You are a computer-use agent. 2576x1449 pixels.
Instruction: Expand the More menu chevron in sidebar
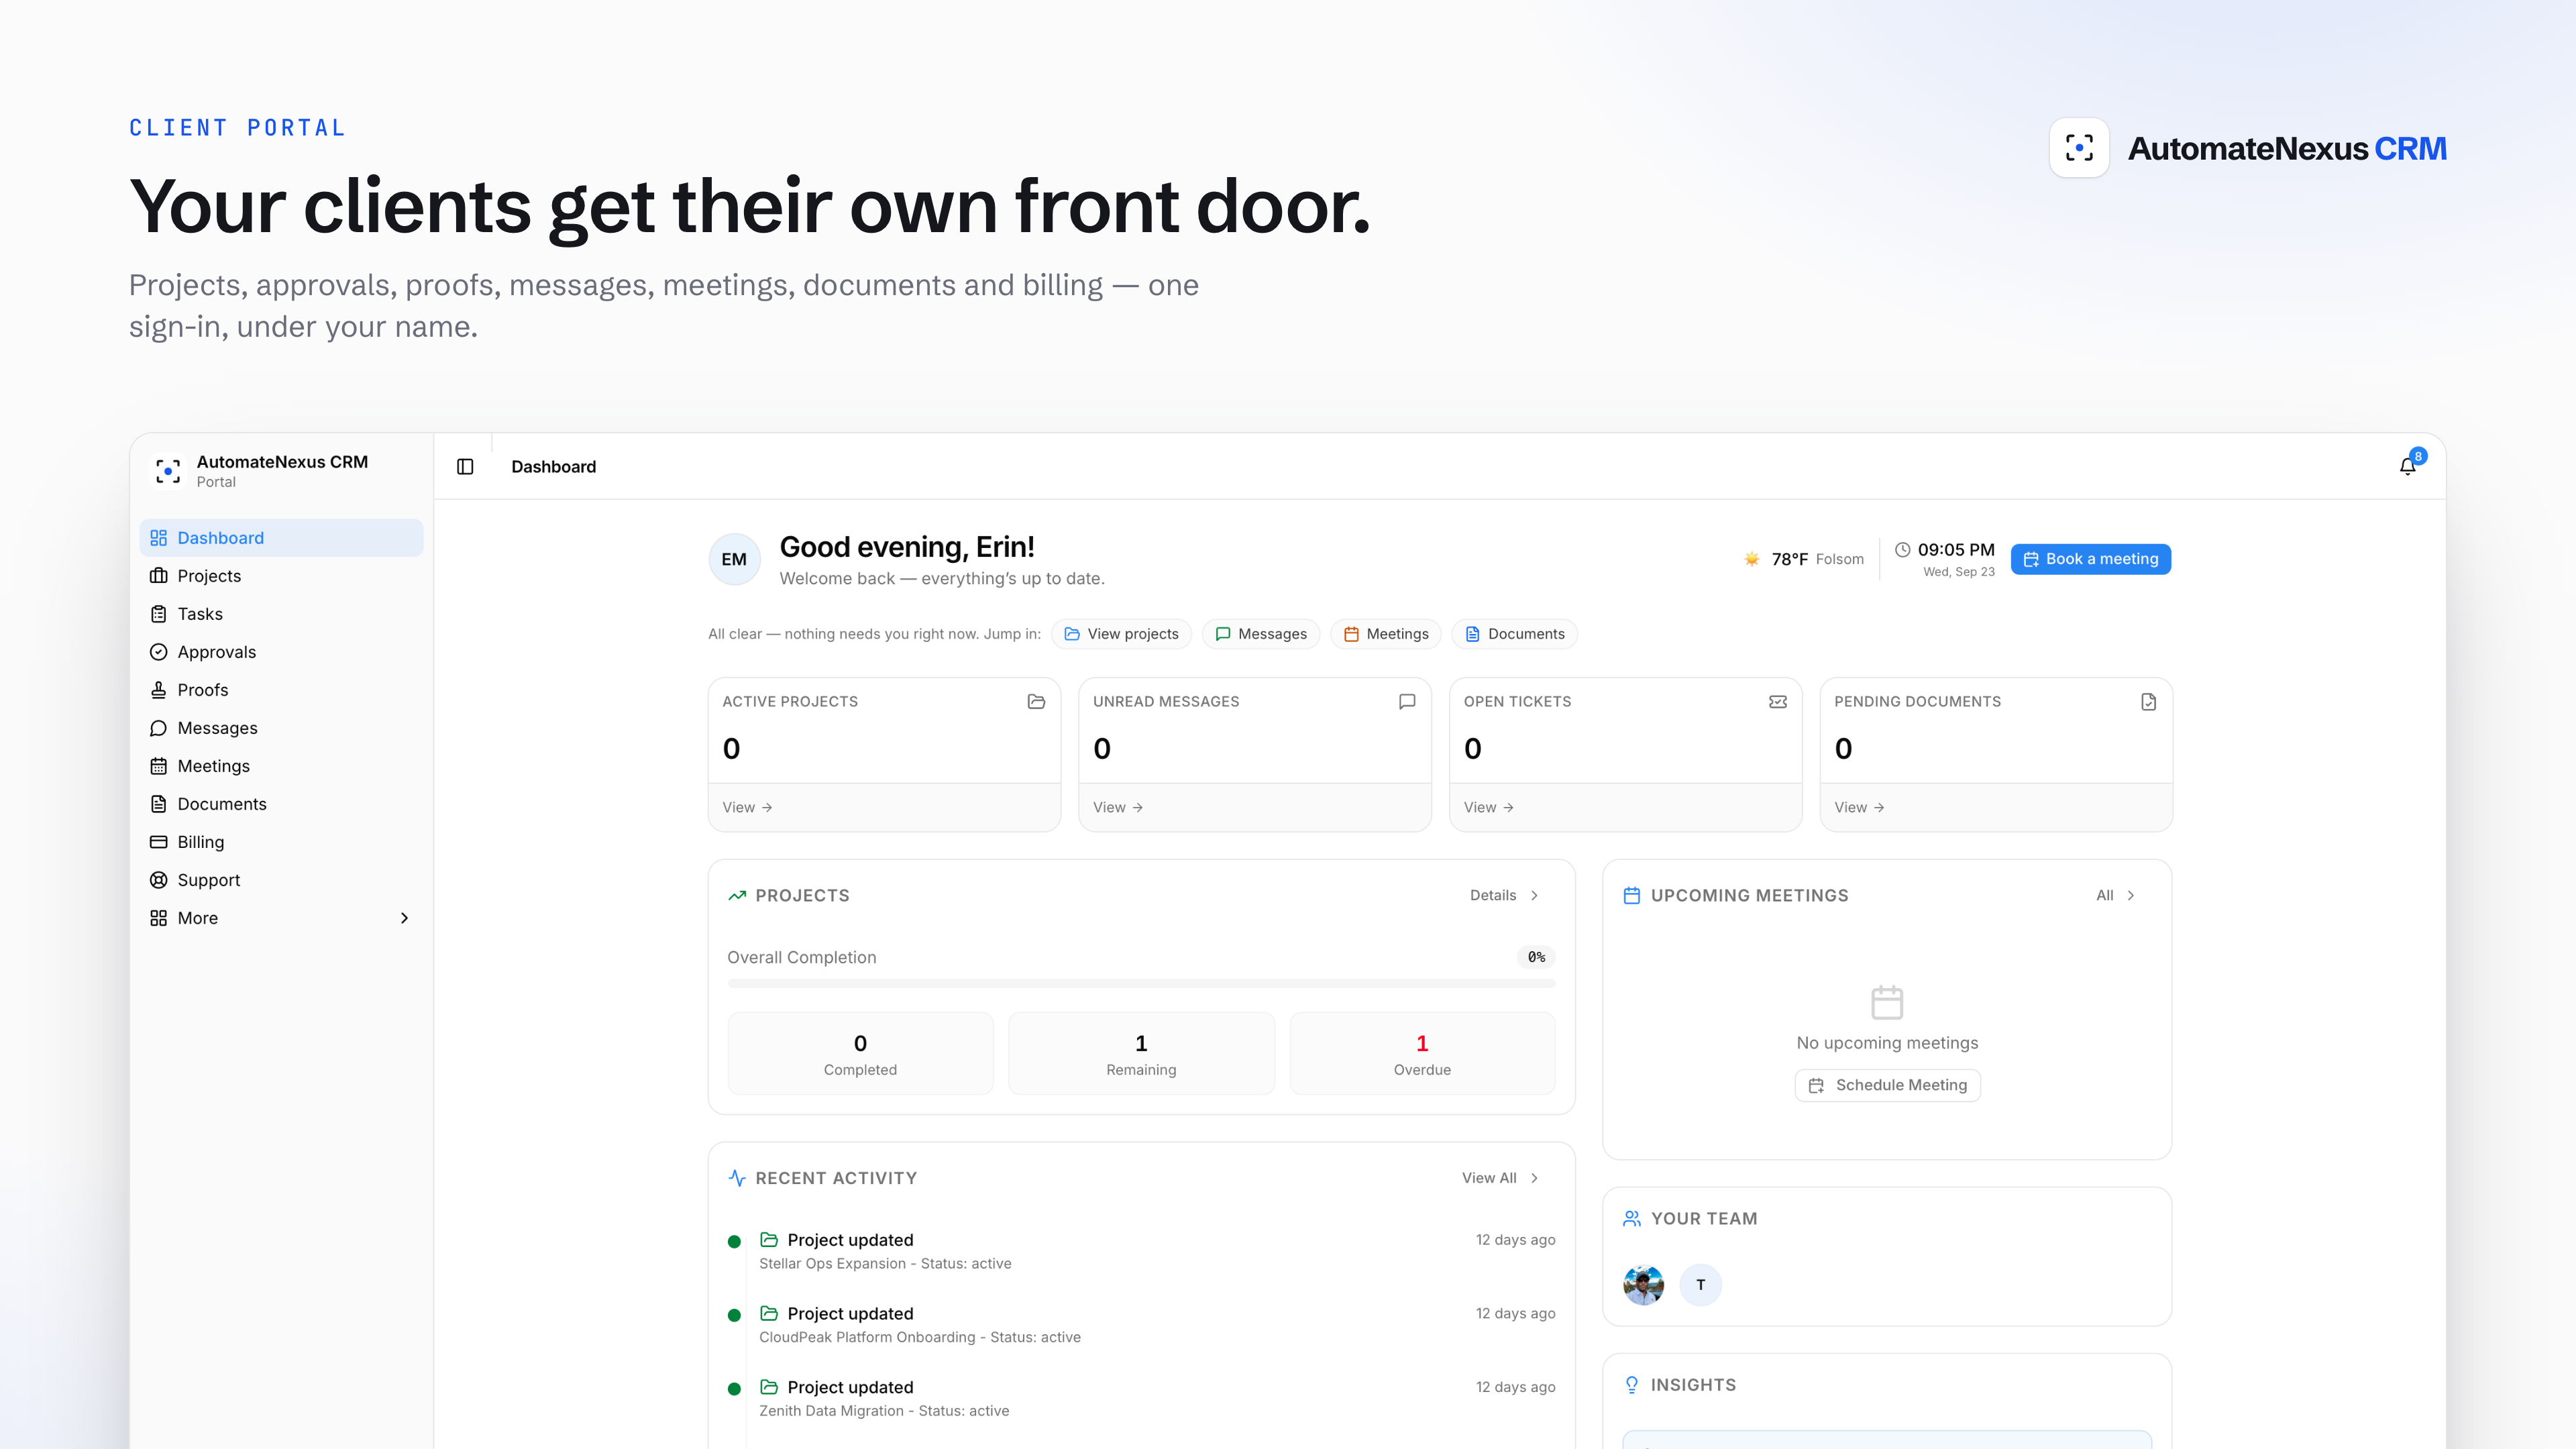coord(404,918)
